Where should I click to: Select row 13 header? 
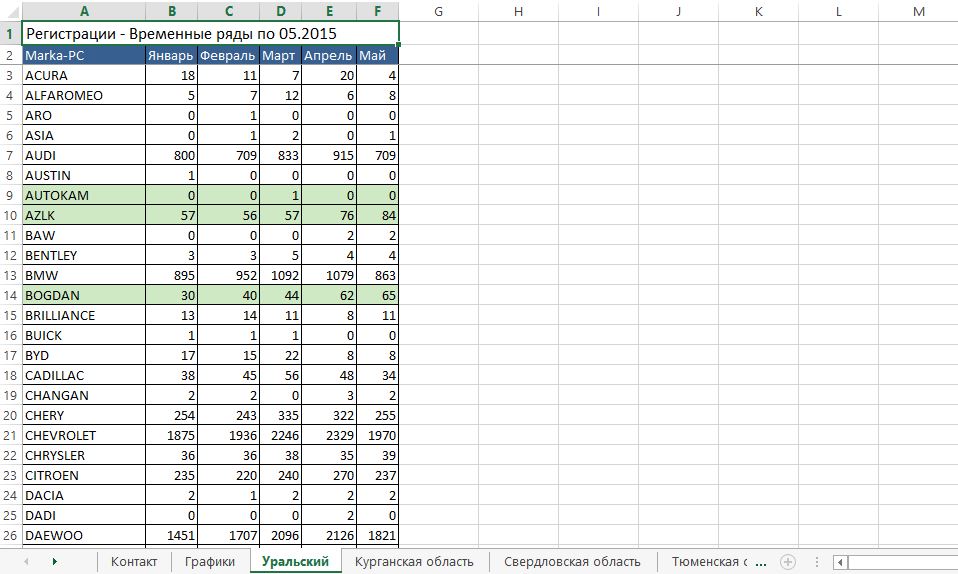pos(10,275)
